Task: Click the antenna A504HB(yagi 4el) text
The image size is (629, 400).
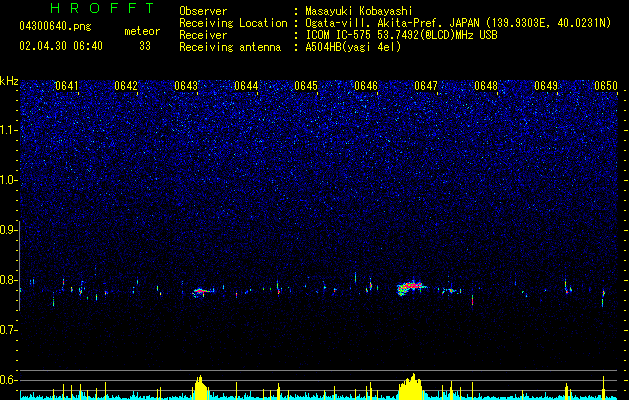Action: coord(353,47)
